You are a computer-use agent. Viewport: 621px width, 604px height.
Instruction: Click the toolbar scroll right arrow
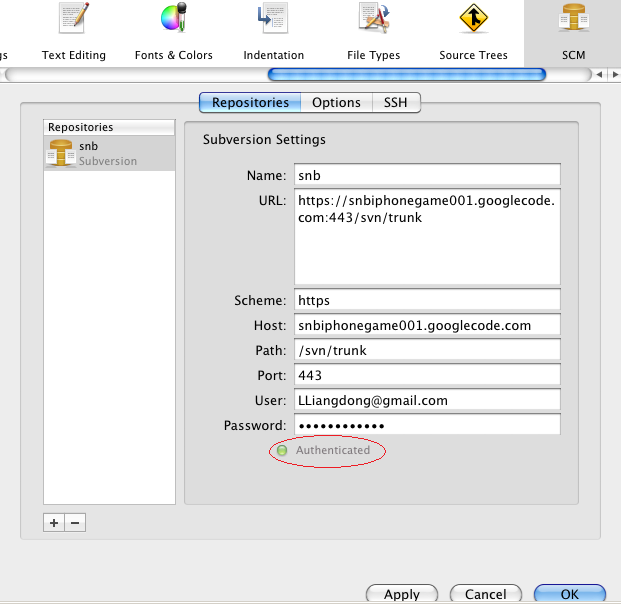point(615,74)
